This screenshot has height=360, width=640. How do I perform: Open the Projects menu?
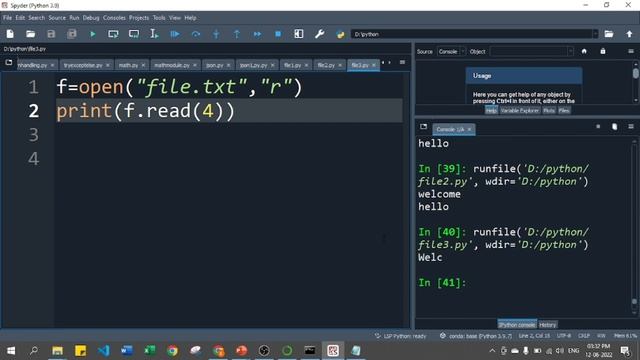(139, 18)
